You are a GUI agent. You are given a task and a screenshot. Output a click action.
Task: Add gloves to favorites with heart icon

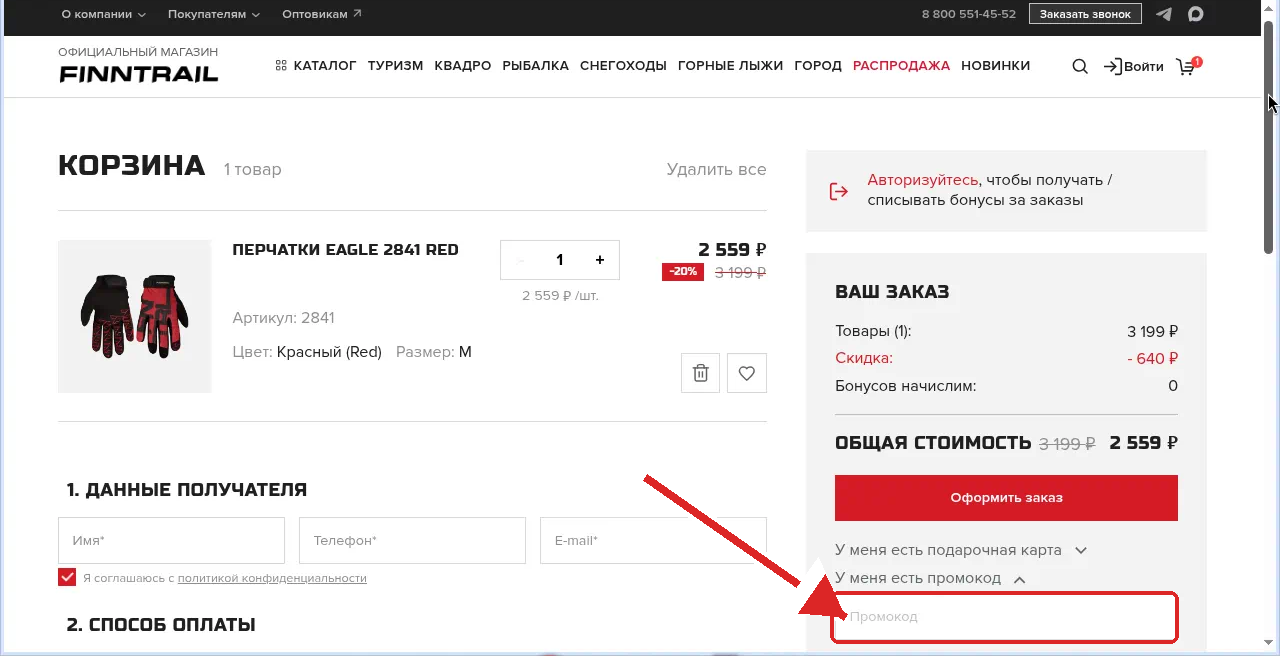[x=747, y=373]
